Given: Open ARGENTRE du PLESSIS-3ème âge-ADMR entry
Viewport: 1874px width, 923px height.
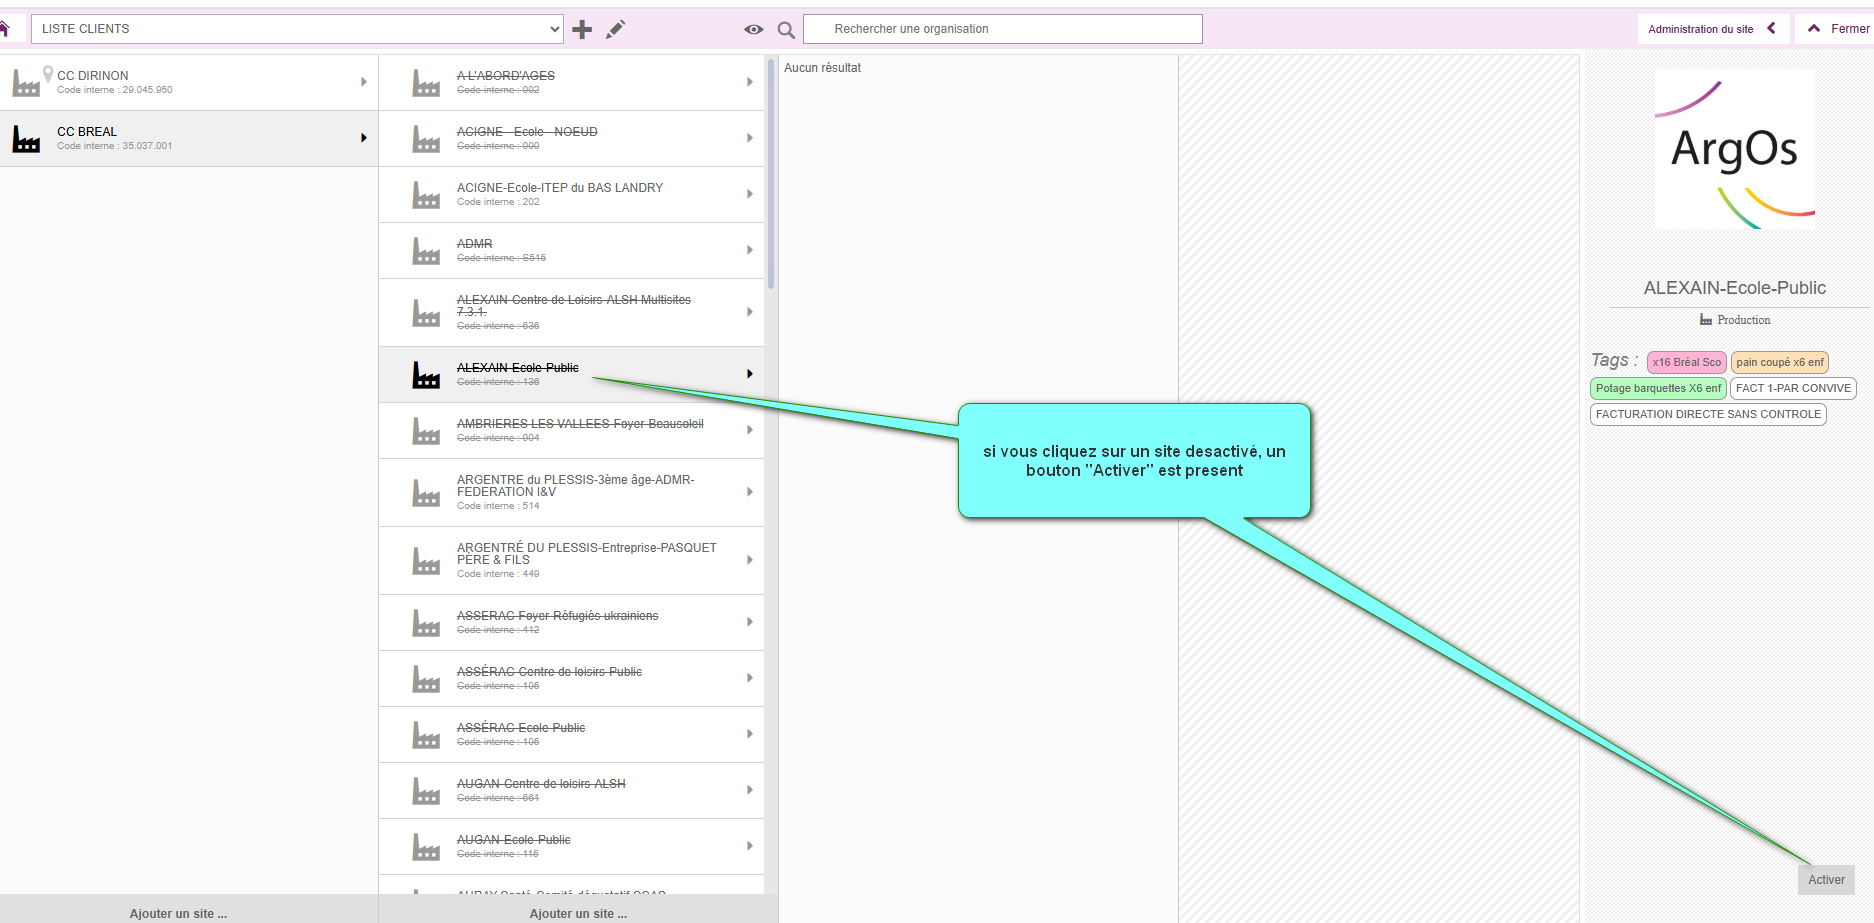Looking at the screenshot, I should click(x=571, y=492).
